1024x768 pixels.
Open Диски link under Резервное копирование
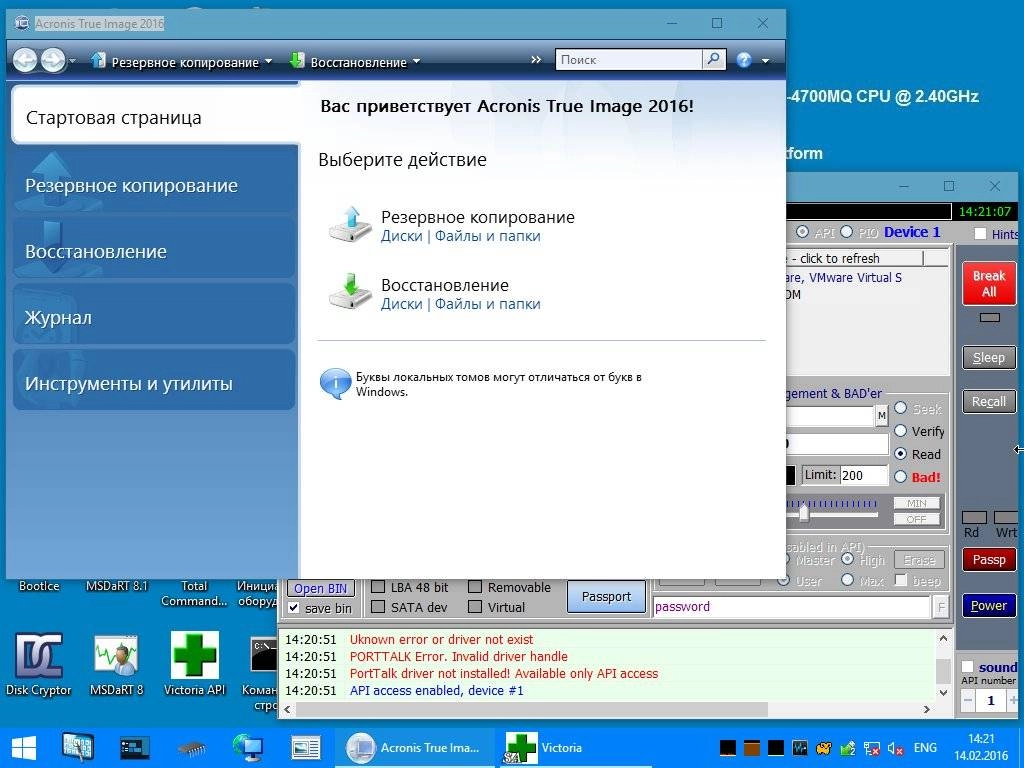[x=402, y=236]
